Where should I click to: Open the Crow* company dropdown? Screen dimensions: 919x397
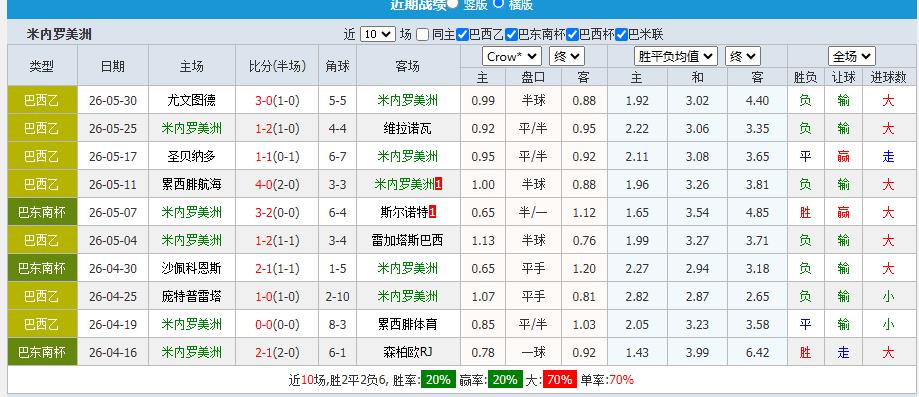click(512, 57)
